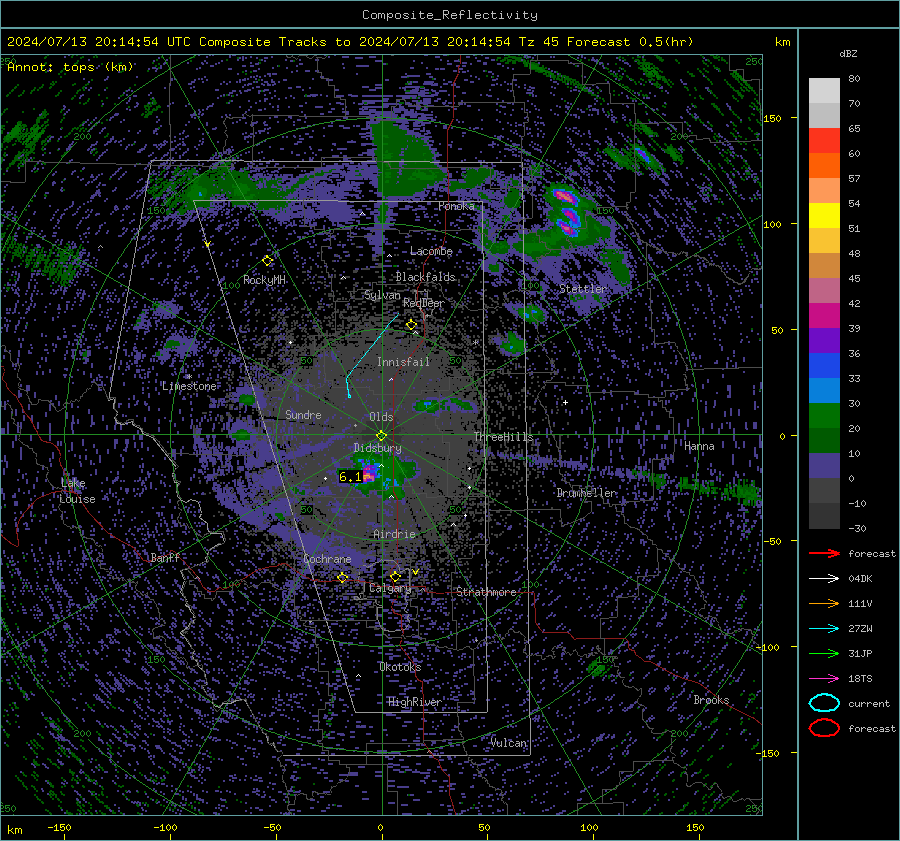Image resolution: width=900 pixels, height=841 pixels.
Task: Click the magenta 18TS arrow icon
Action: (x=824, y=679)
